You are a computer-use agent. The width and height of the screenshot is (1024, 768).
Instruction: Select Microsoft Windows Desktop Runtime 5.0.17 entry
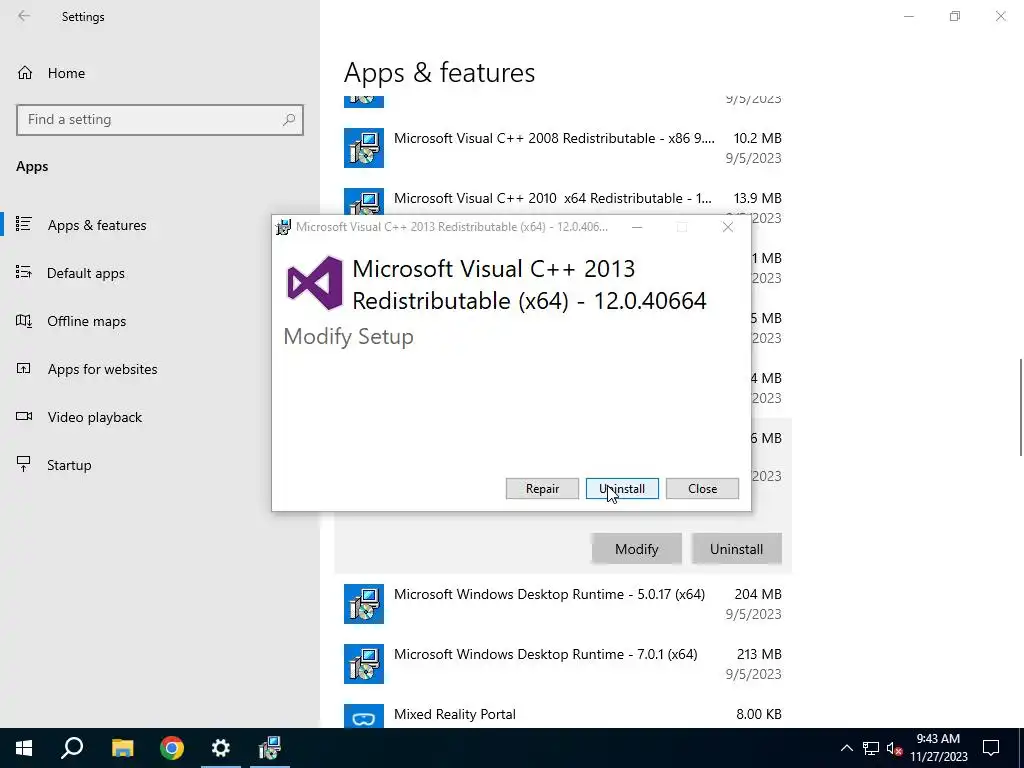[x=563, y=603]
